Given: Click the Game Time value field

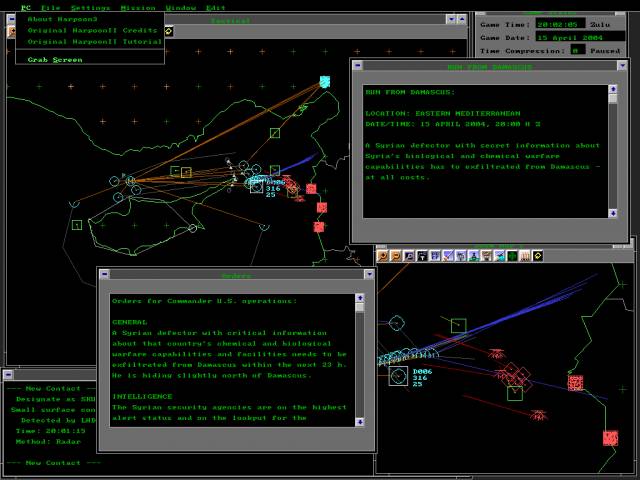Looking at the screenshot, I should 560,24.
